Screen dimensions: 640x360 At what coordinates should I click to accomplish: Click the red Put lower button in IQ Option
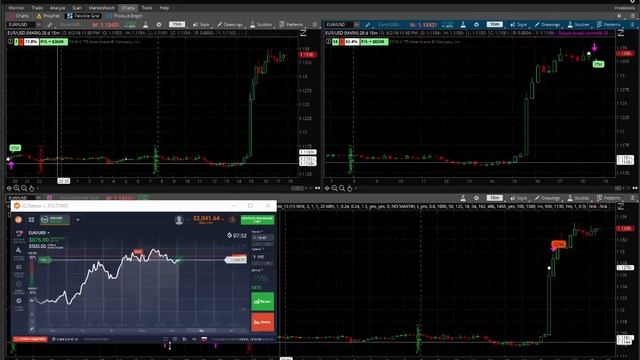click(x=262, y=322)
